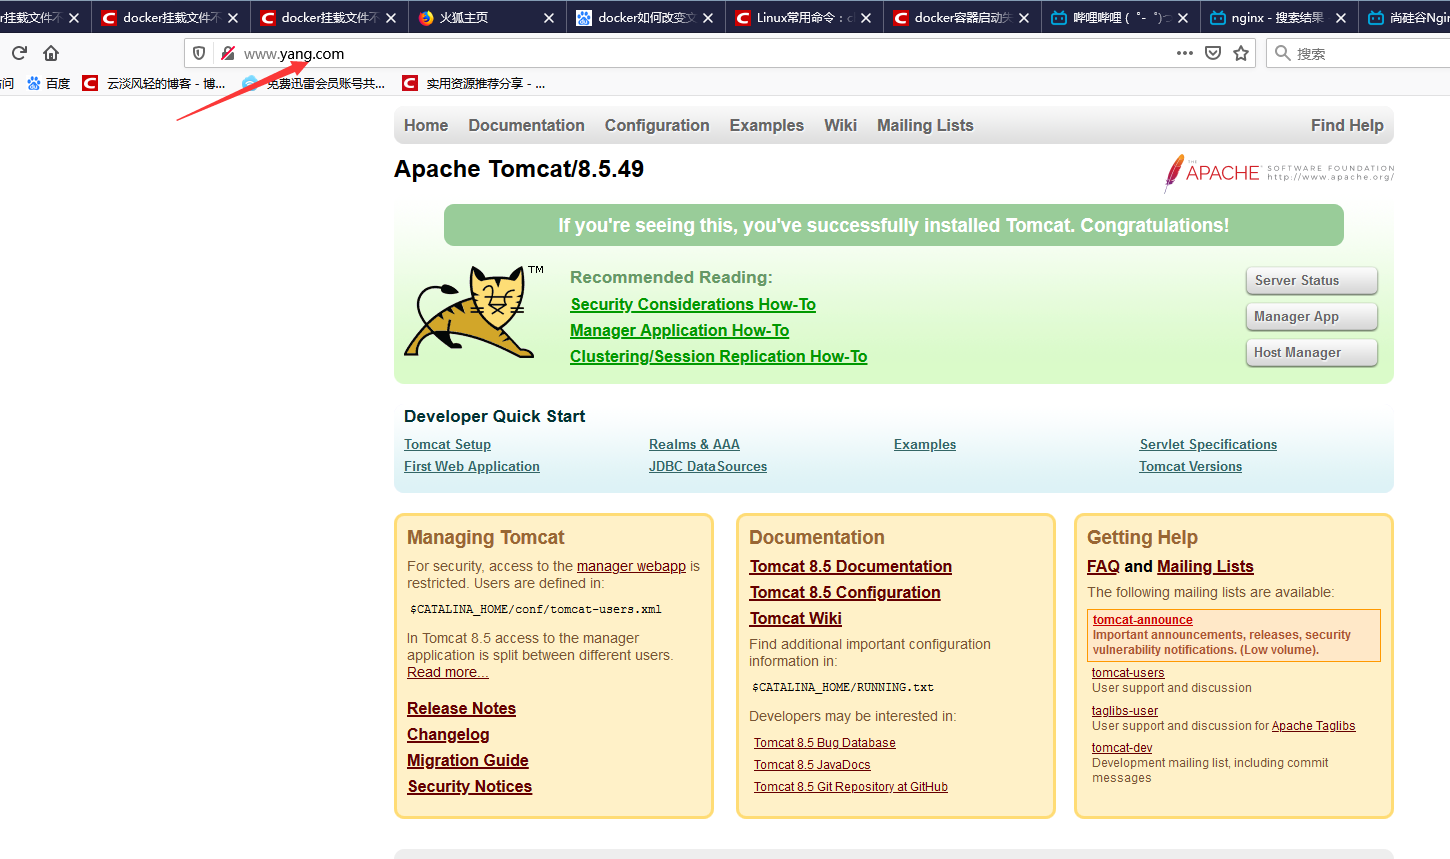Bookmark this page with the star
This screenshot has height=859, width=1450.
click(x=1241, y=53)
